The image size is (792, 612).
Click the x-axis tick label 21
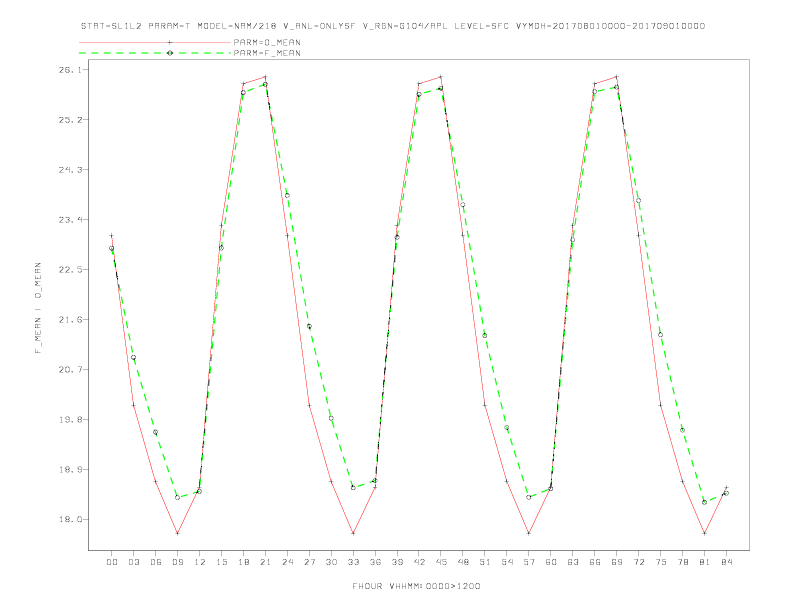(x=265, y=562)
